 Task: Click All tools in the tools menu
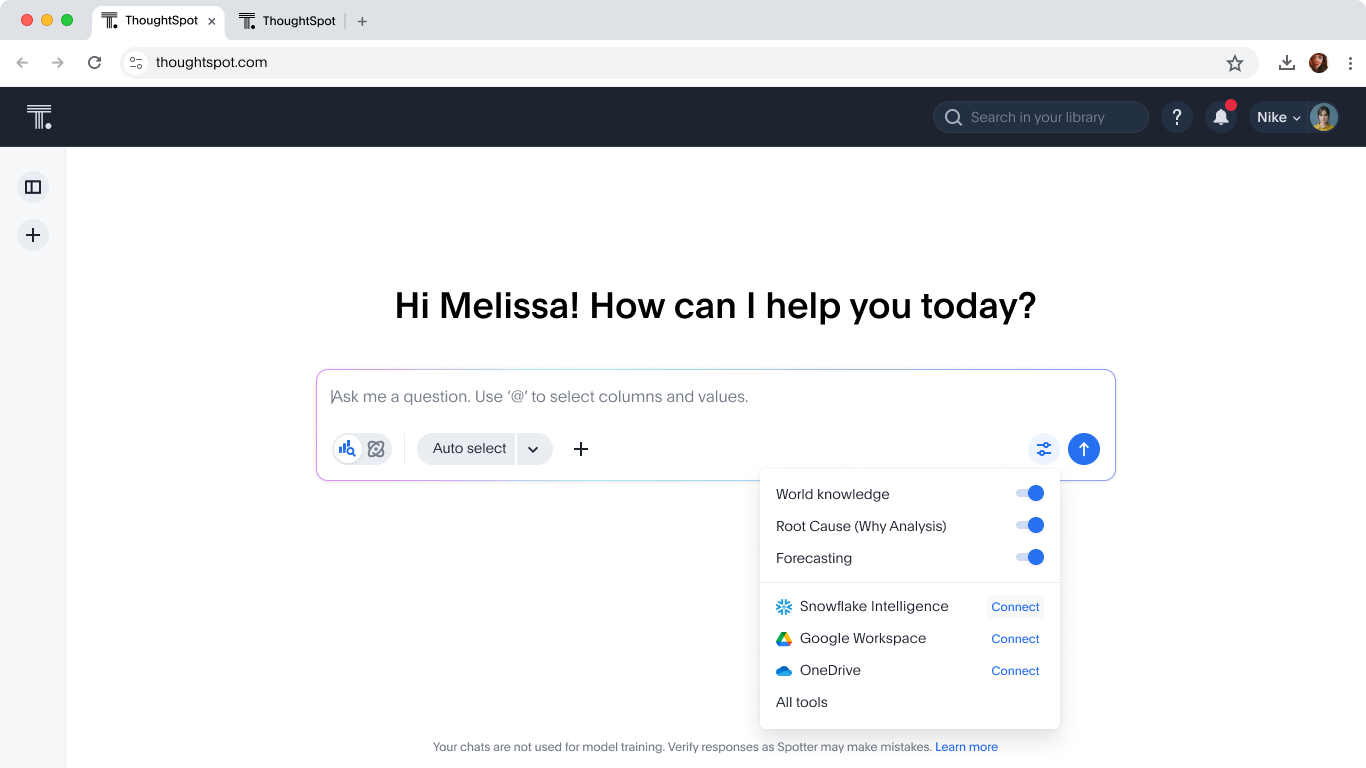click(x=801, y=702)
